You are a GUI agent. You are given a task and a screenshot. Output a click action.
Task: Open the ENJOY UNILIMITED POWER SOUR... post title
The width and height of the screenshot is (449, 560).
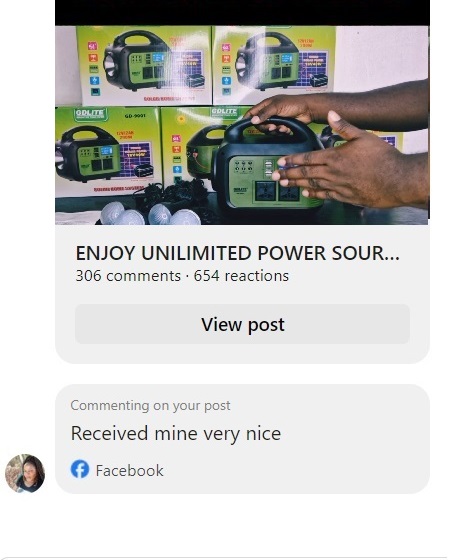[238, 253]
